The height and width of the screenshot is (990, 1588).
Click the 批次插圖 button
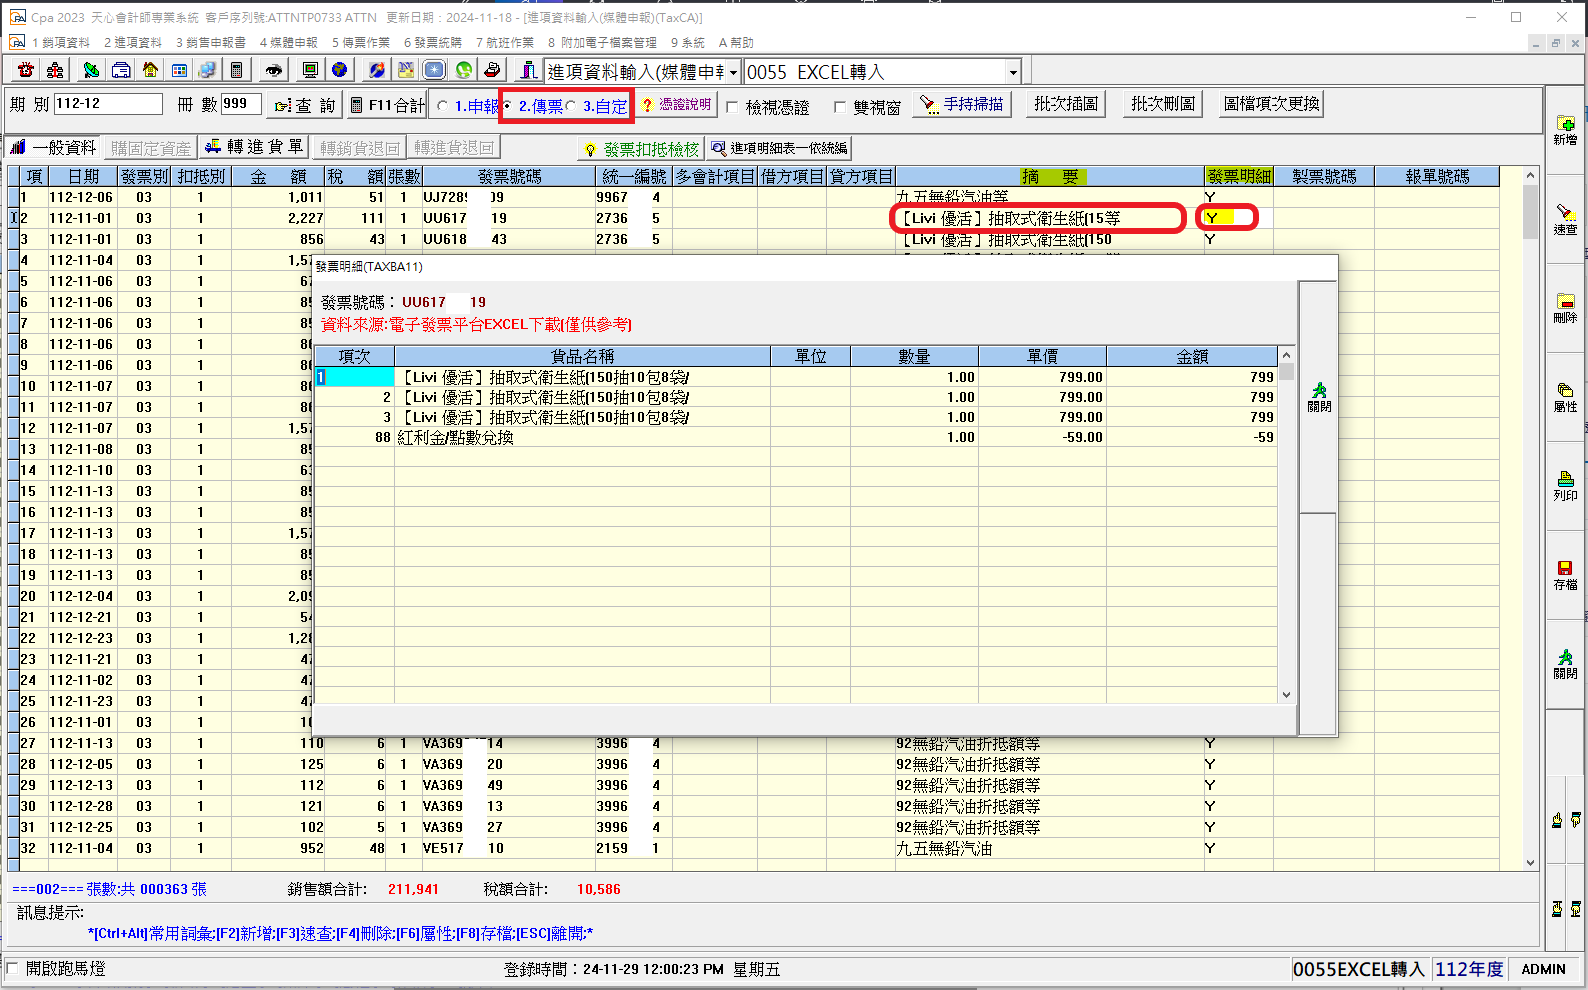(x=1065, y=104)
